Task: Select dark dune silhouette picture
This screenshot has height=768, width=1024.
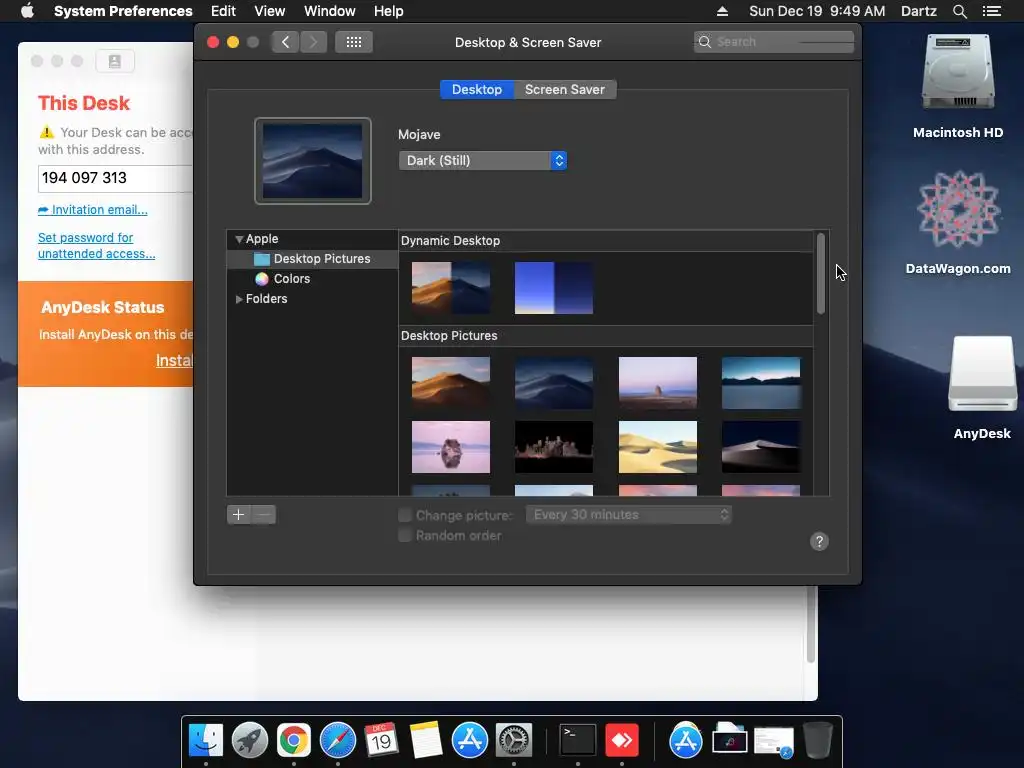Action: (x=761, y=447)
